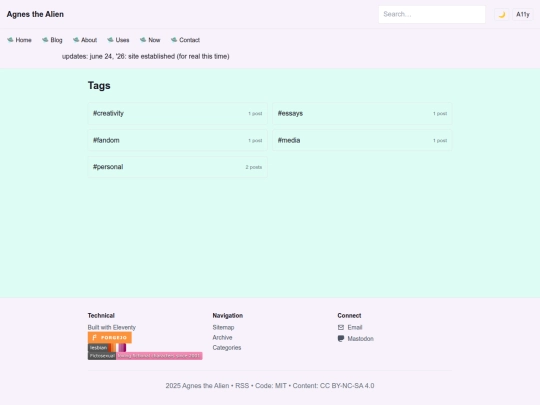The height and width of the screenshot is (405, 540).
Task: View posts tagged #personal
Action: tap(177, 167)
